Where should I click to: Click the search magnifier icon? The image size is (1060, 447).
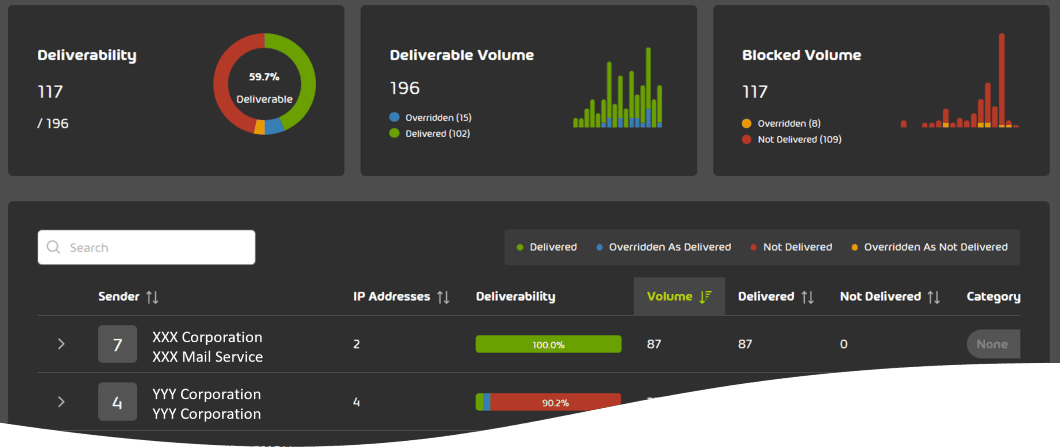coord(53,248)
